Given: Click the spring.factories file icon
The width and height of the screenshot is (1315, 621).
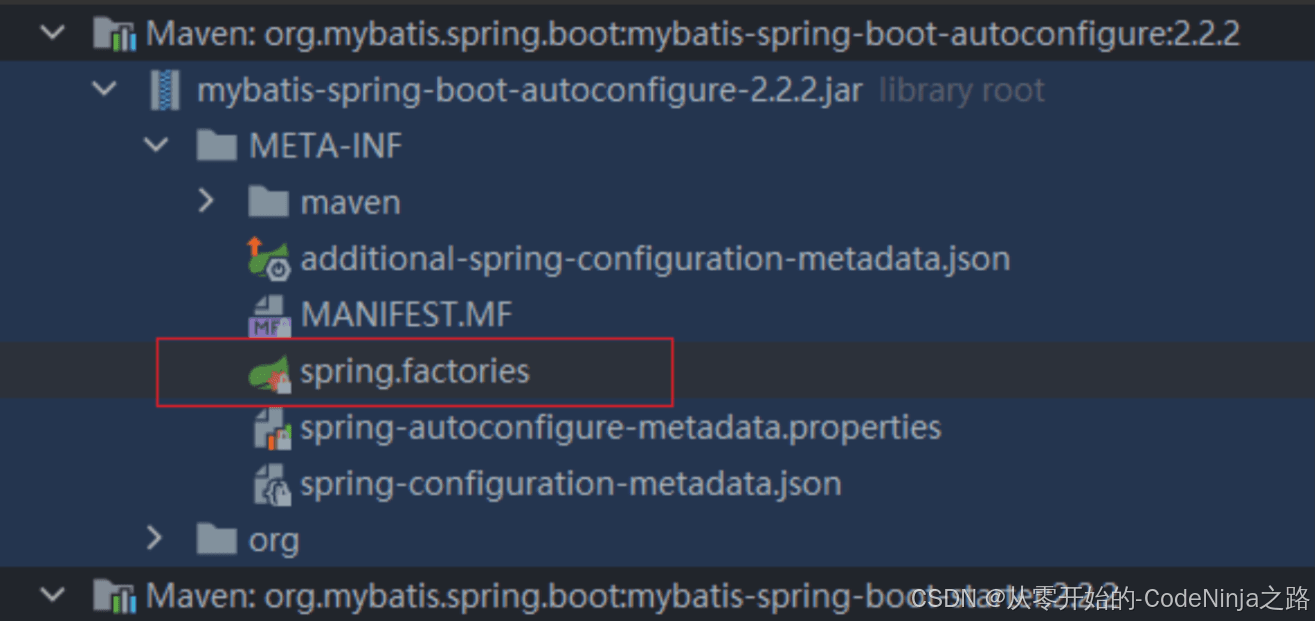Looking at the screenshot, I should point(269,373).
